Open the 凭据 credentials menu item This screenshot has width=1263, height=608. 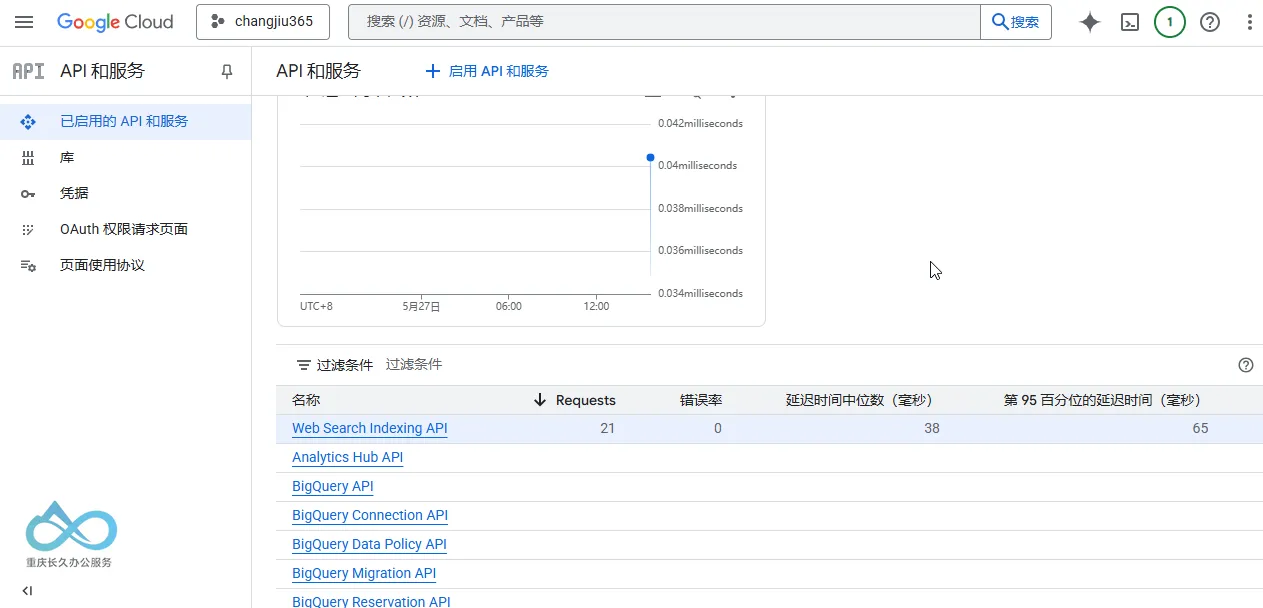[x=125, y=193]
